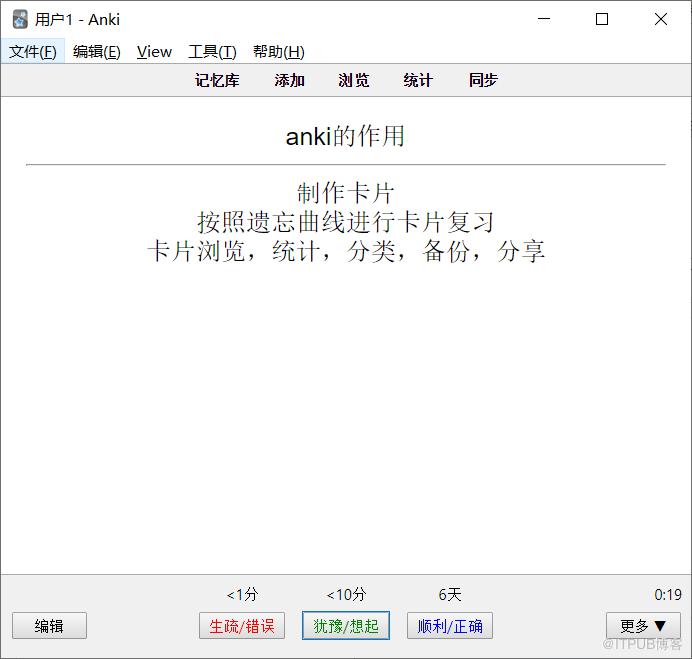Open the View menu
This screenshot has width=692, height=659.
tap(154, 52)
